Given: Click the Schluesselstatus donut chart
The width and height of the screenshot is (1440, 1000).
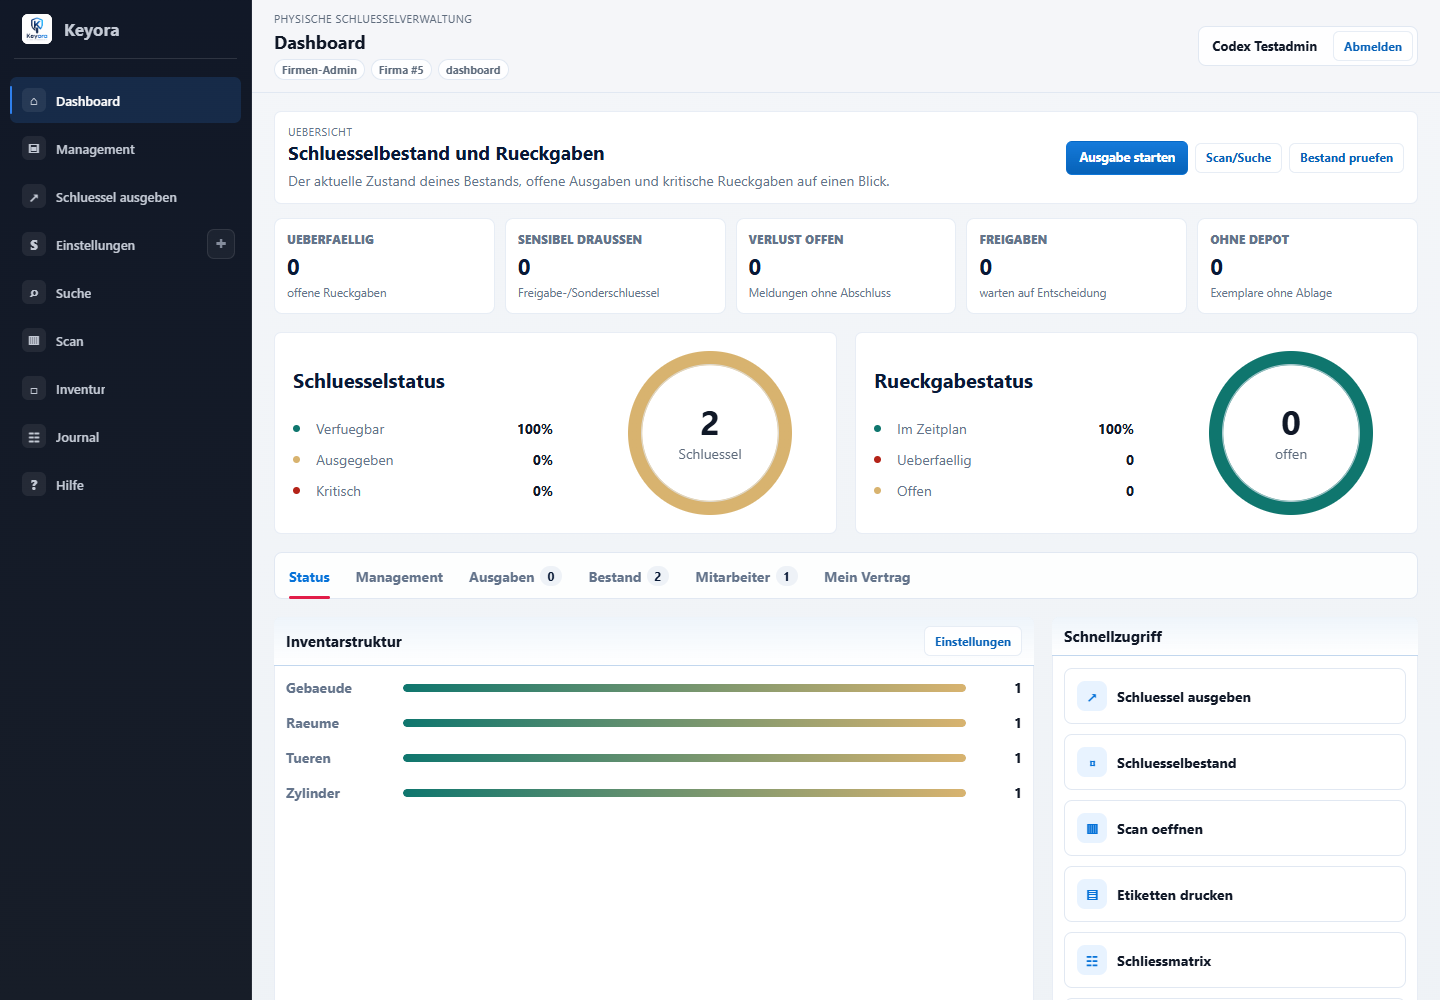Looking at the screenshot, I should [710, 433].
